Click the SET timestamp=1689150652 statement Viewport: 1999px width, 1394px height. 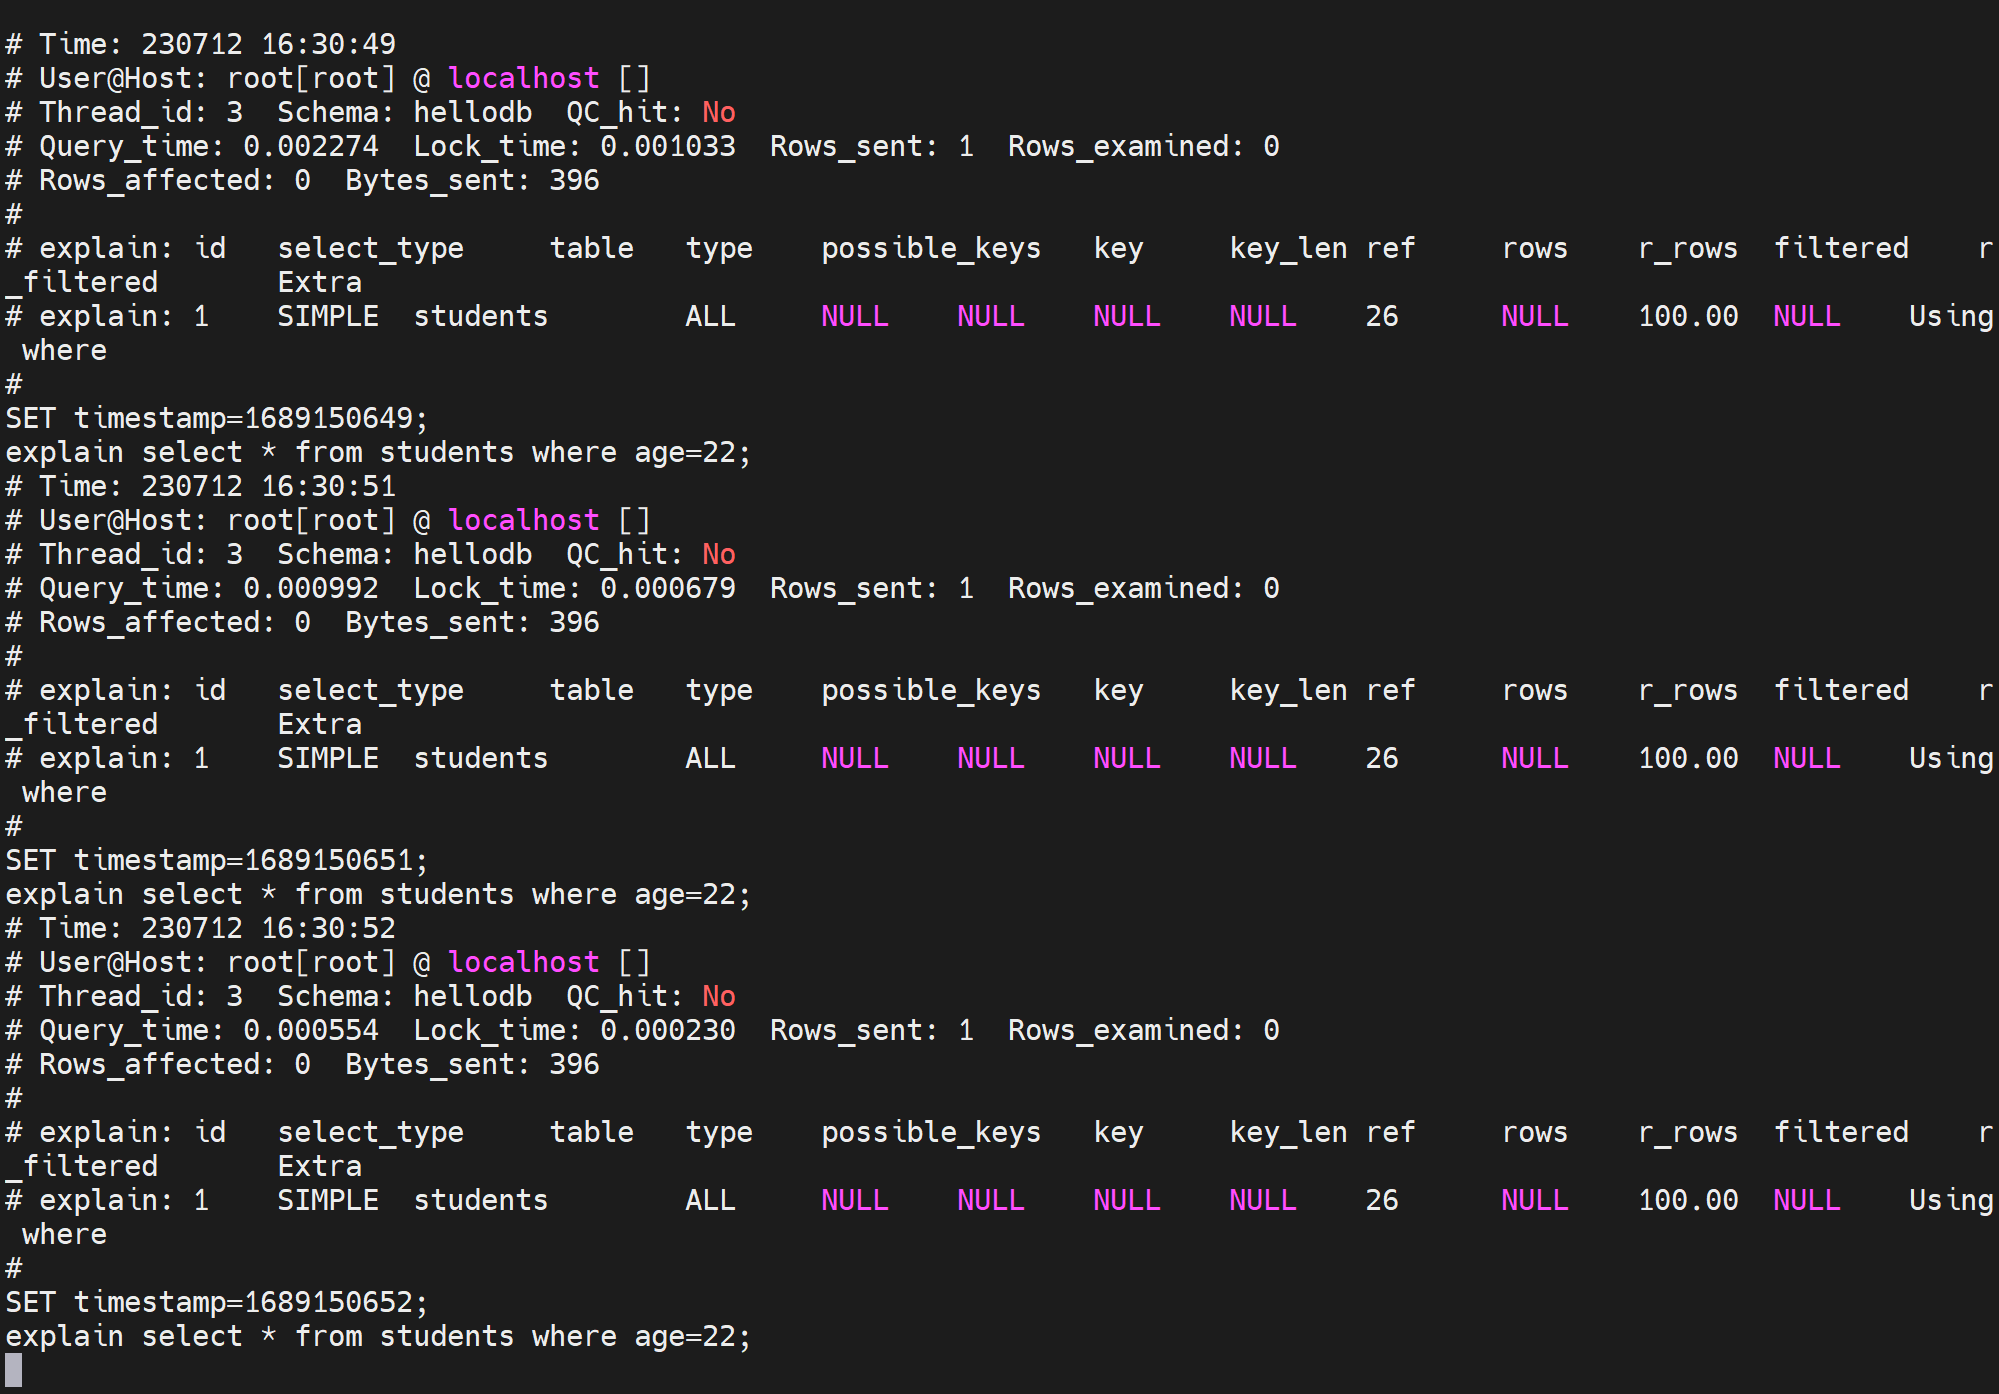coord(216,1302)
